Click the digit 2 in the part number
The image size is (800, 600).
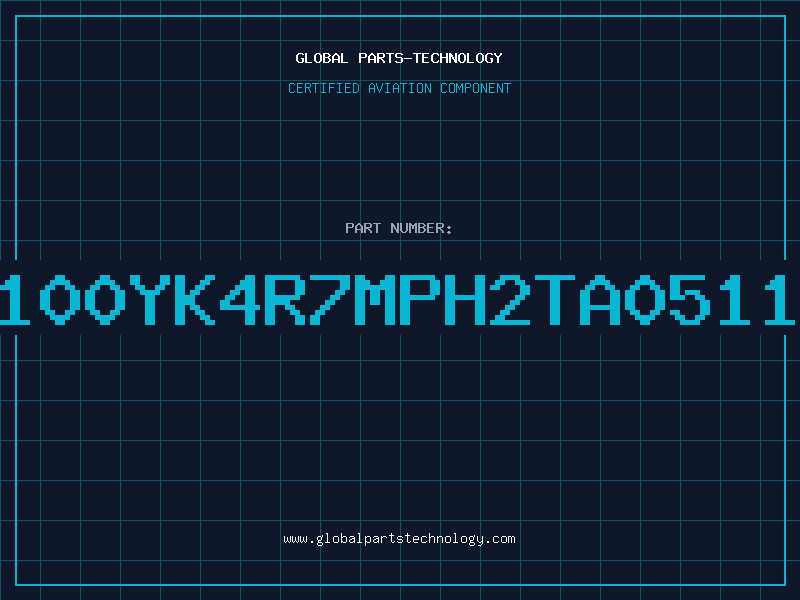509,300
